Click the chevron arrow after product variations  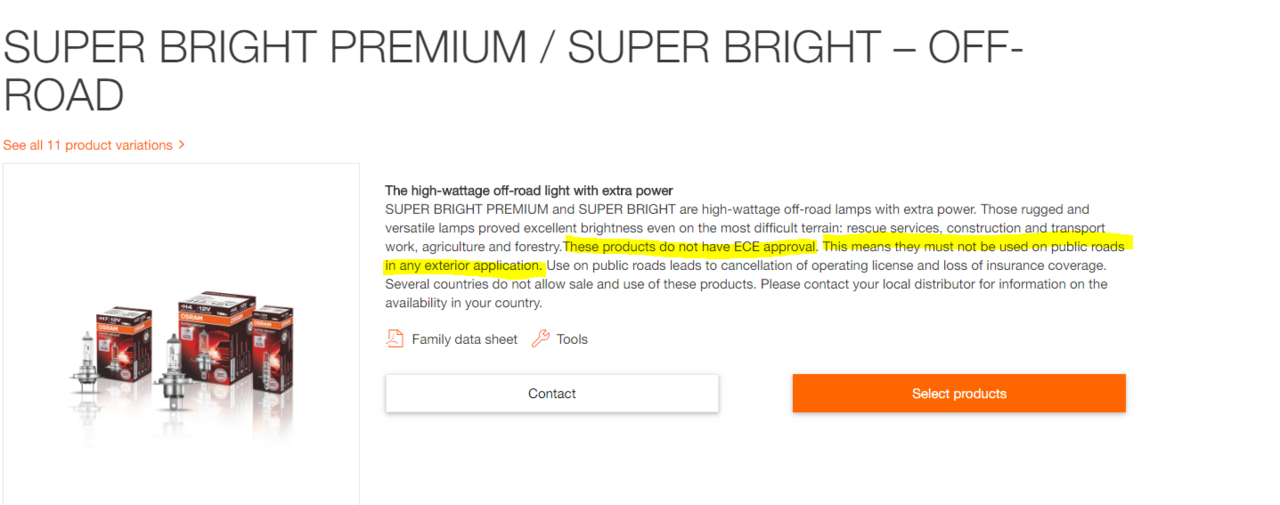click(x=181, y=145)
